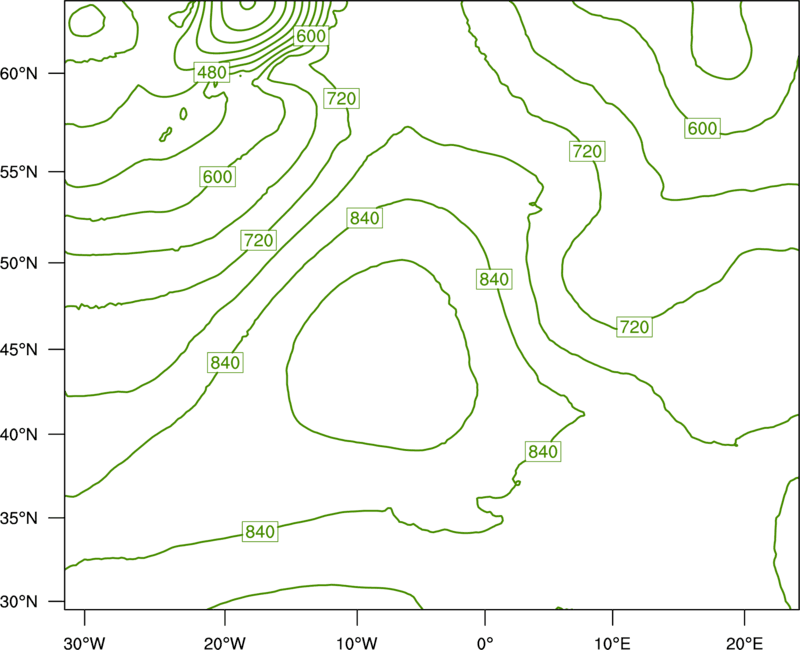This screenshot has width=800, height=650.
Task: Select the 720 contour label east of 10°E
Action: [634, 327]
